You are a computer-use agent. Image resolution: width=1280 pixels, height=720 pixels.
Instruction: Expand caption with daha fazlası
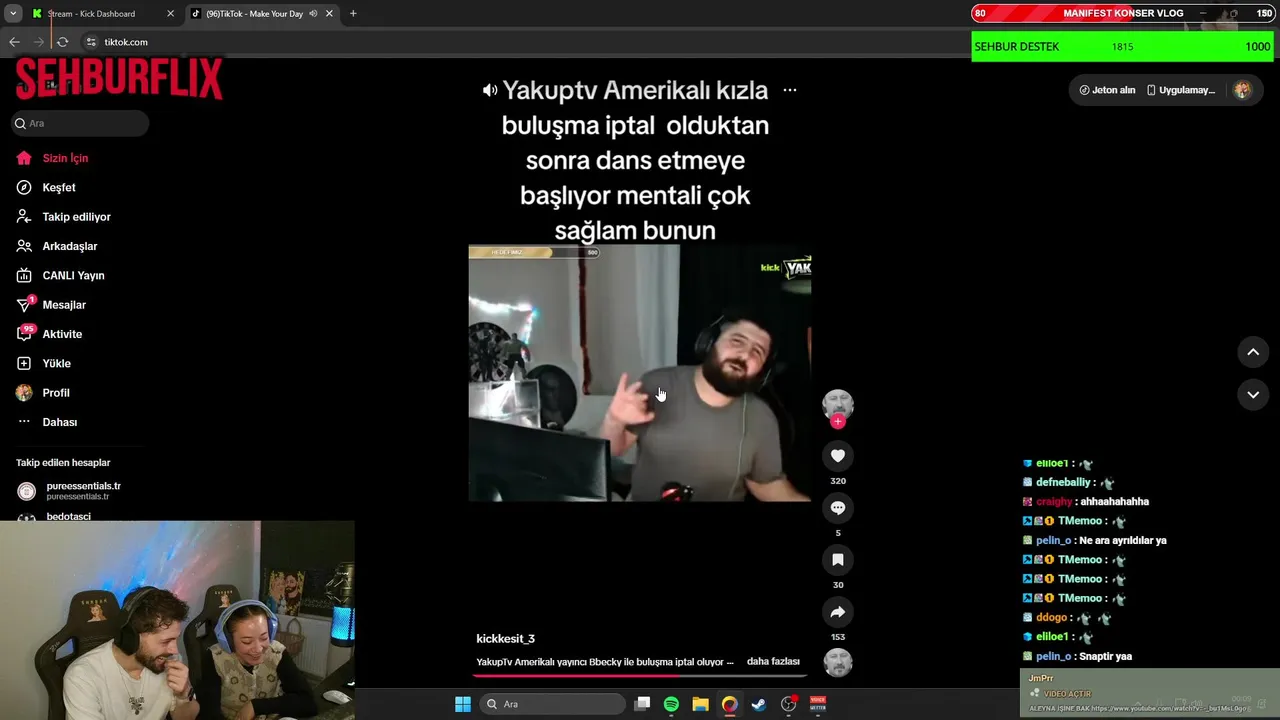tap(773, 662)
